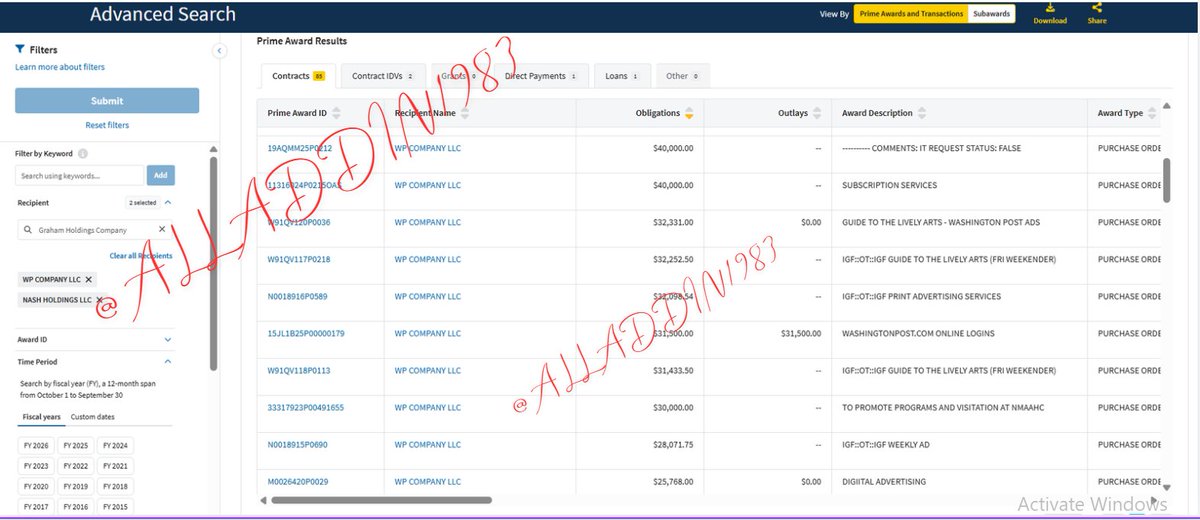Viewport: 1200px width, 520px height.
Task: Select FY 2016 fiscal year
Action: (75, 506)
